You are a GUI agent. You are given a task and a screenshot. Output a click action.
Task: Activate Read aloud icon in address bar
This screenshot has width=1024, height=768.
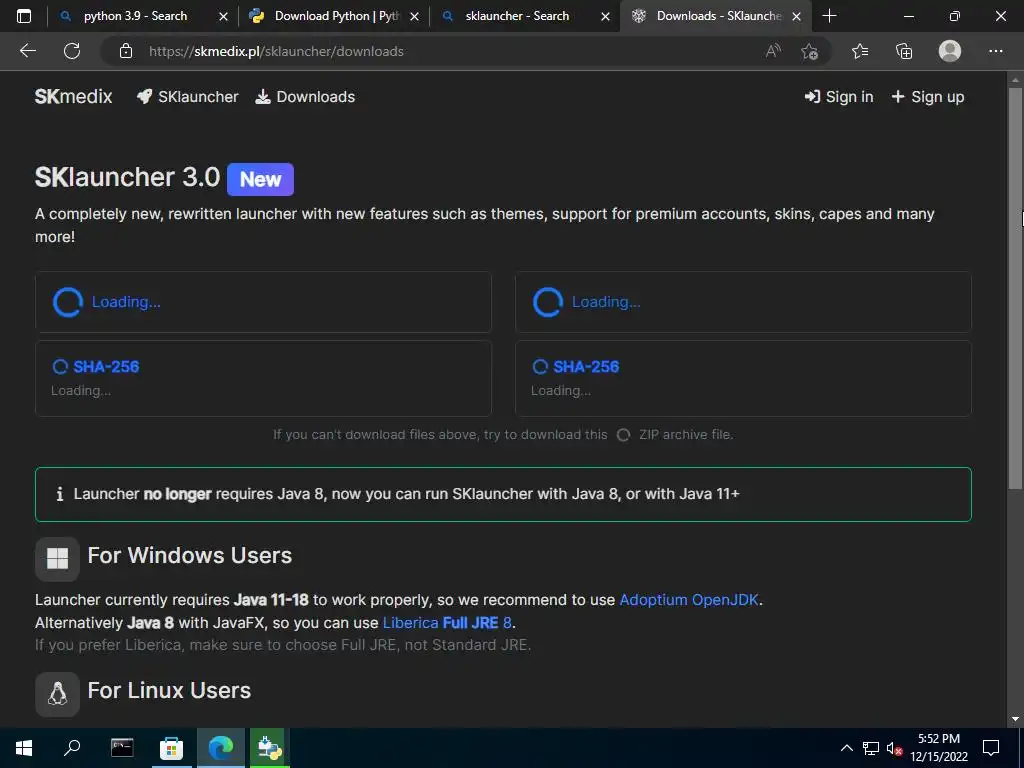(x=773, y=51)
